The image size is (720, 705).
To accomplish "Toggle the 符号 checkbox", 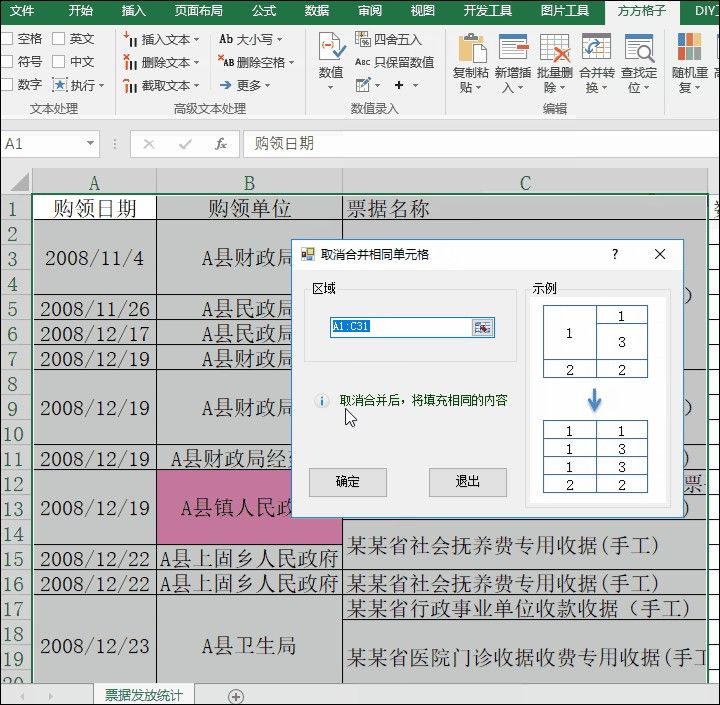I will (x=6, y=61).
